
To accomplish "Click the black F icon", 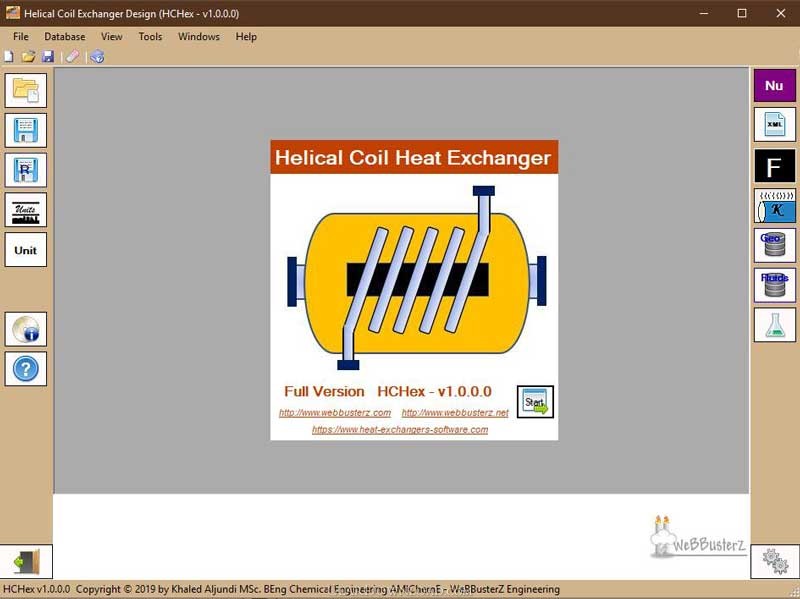I will click(774, 166).
